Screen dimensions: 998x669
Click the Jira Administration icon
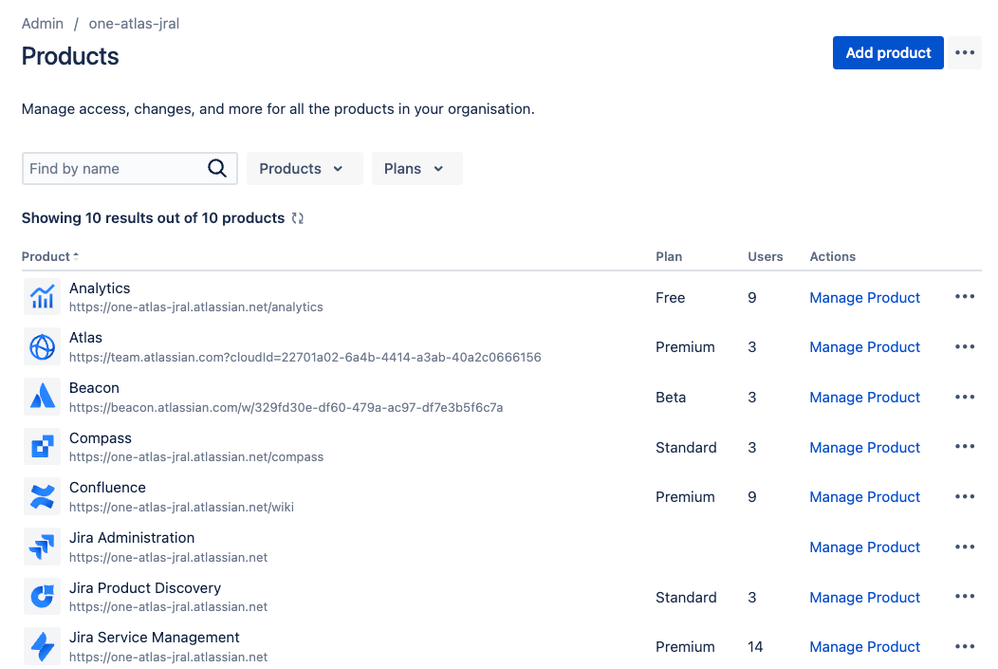tap(42, 547)
